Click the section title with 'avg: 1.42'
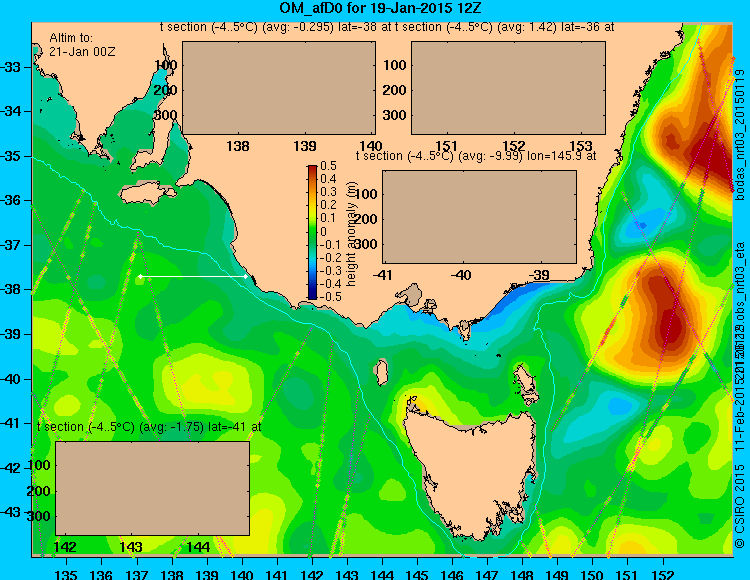750x580 pixels. click(505, 27)
